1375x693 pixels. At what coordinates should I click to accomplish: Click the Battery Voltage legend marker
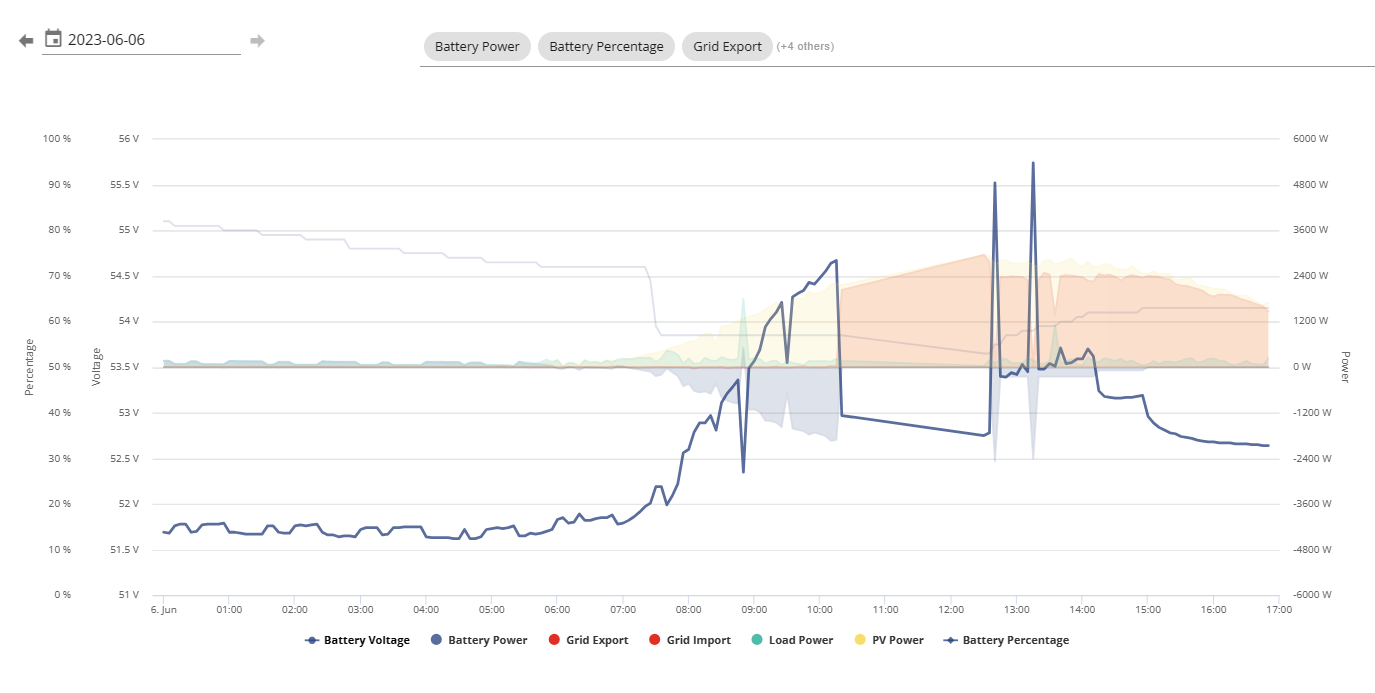(x=312, y=640)
